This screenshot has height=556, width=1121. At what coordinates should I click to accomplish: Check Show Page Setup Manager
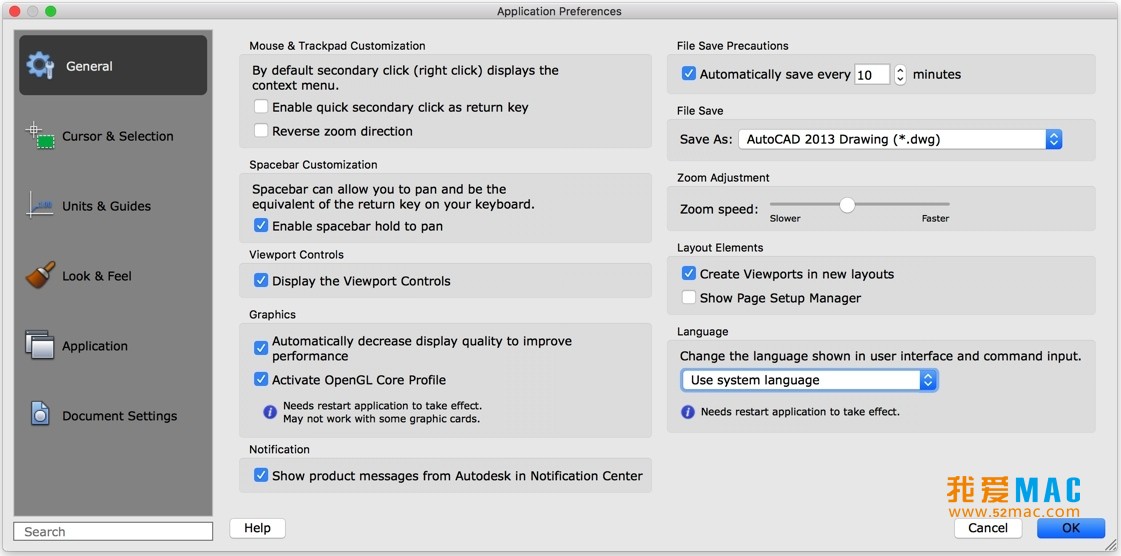(x=688, y=297)
